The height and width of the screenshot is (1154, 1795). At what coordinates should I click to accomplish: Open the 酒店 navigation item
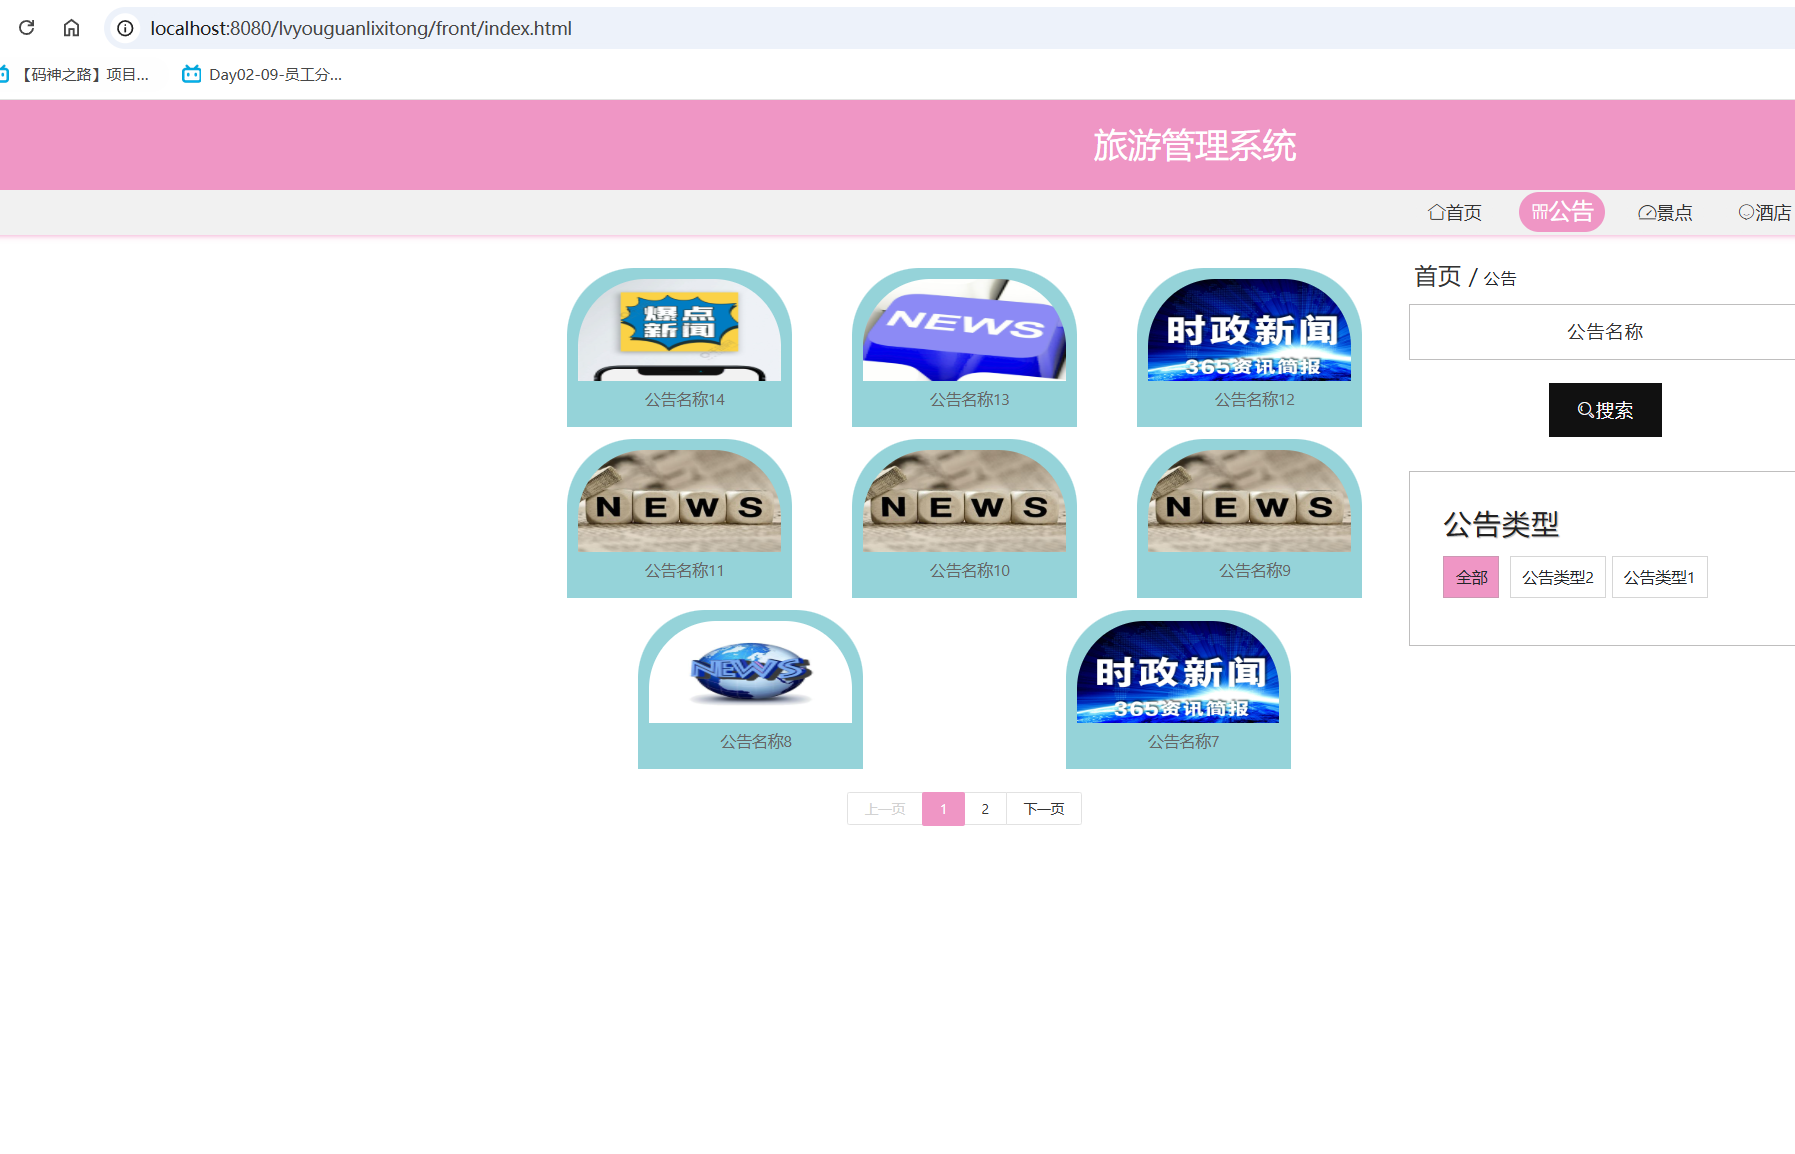point(1765,212)
